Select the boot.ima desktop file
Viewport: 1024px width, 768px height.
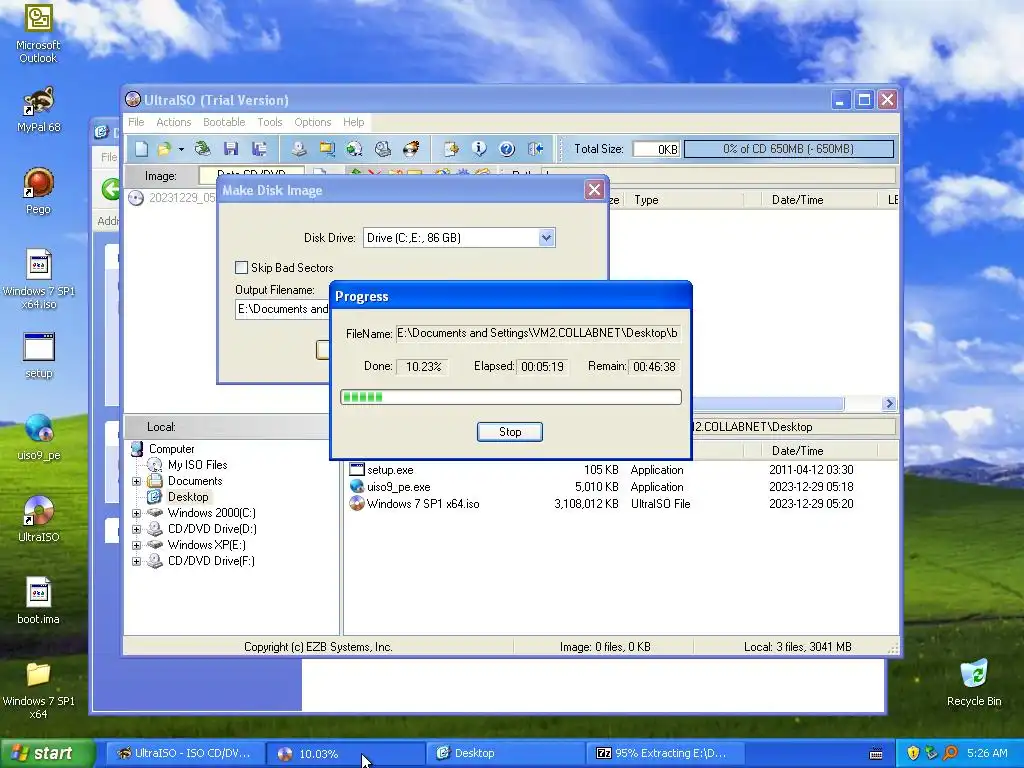[x=39, y=601]
